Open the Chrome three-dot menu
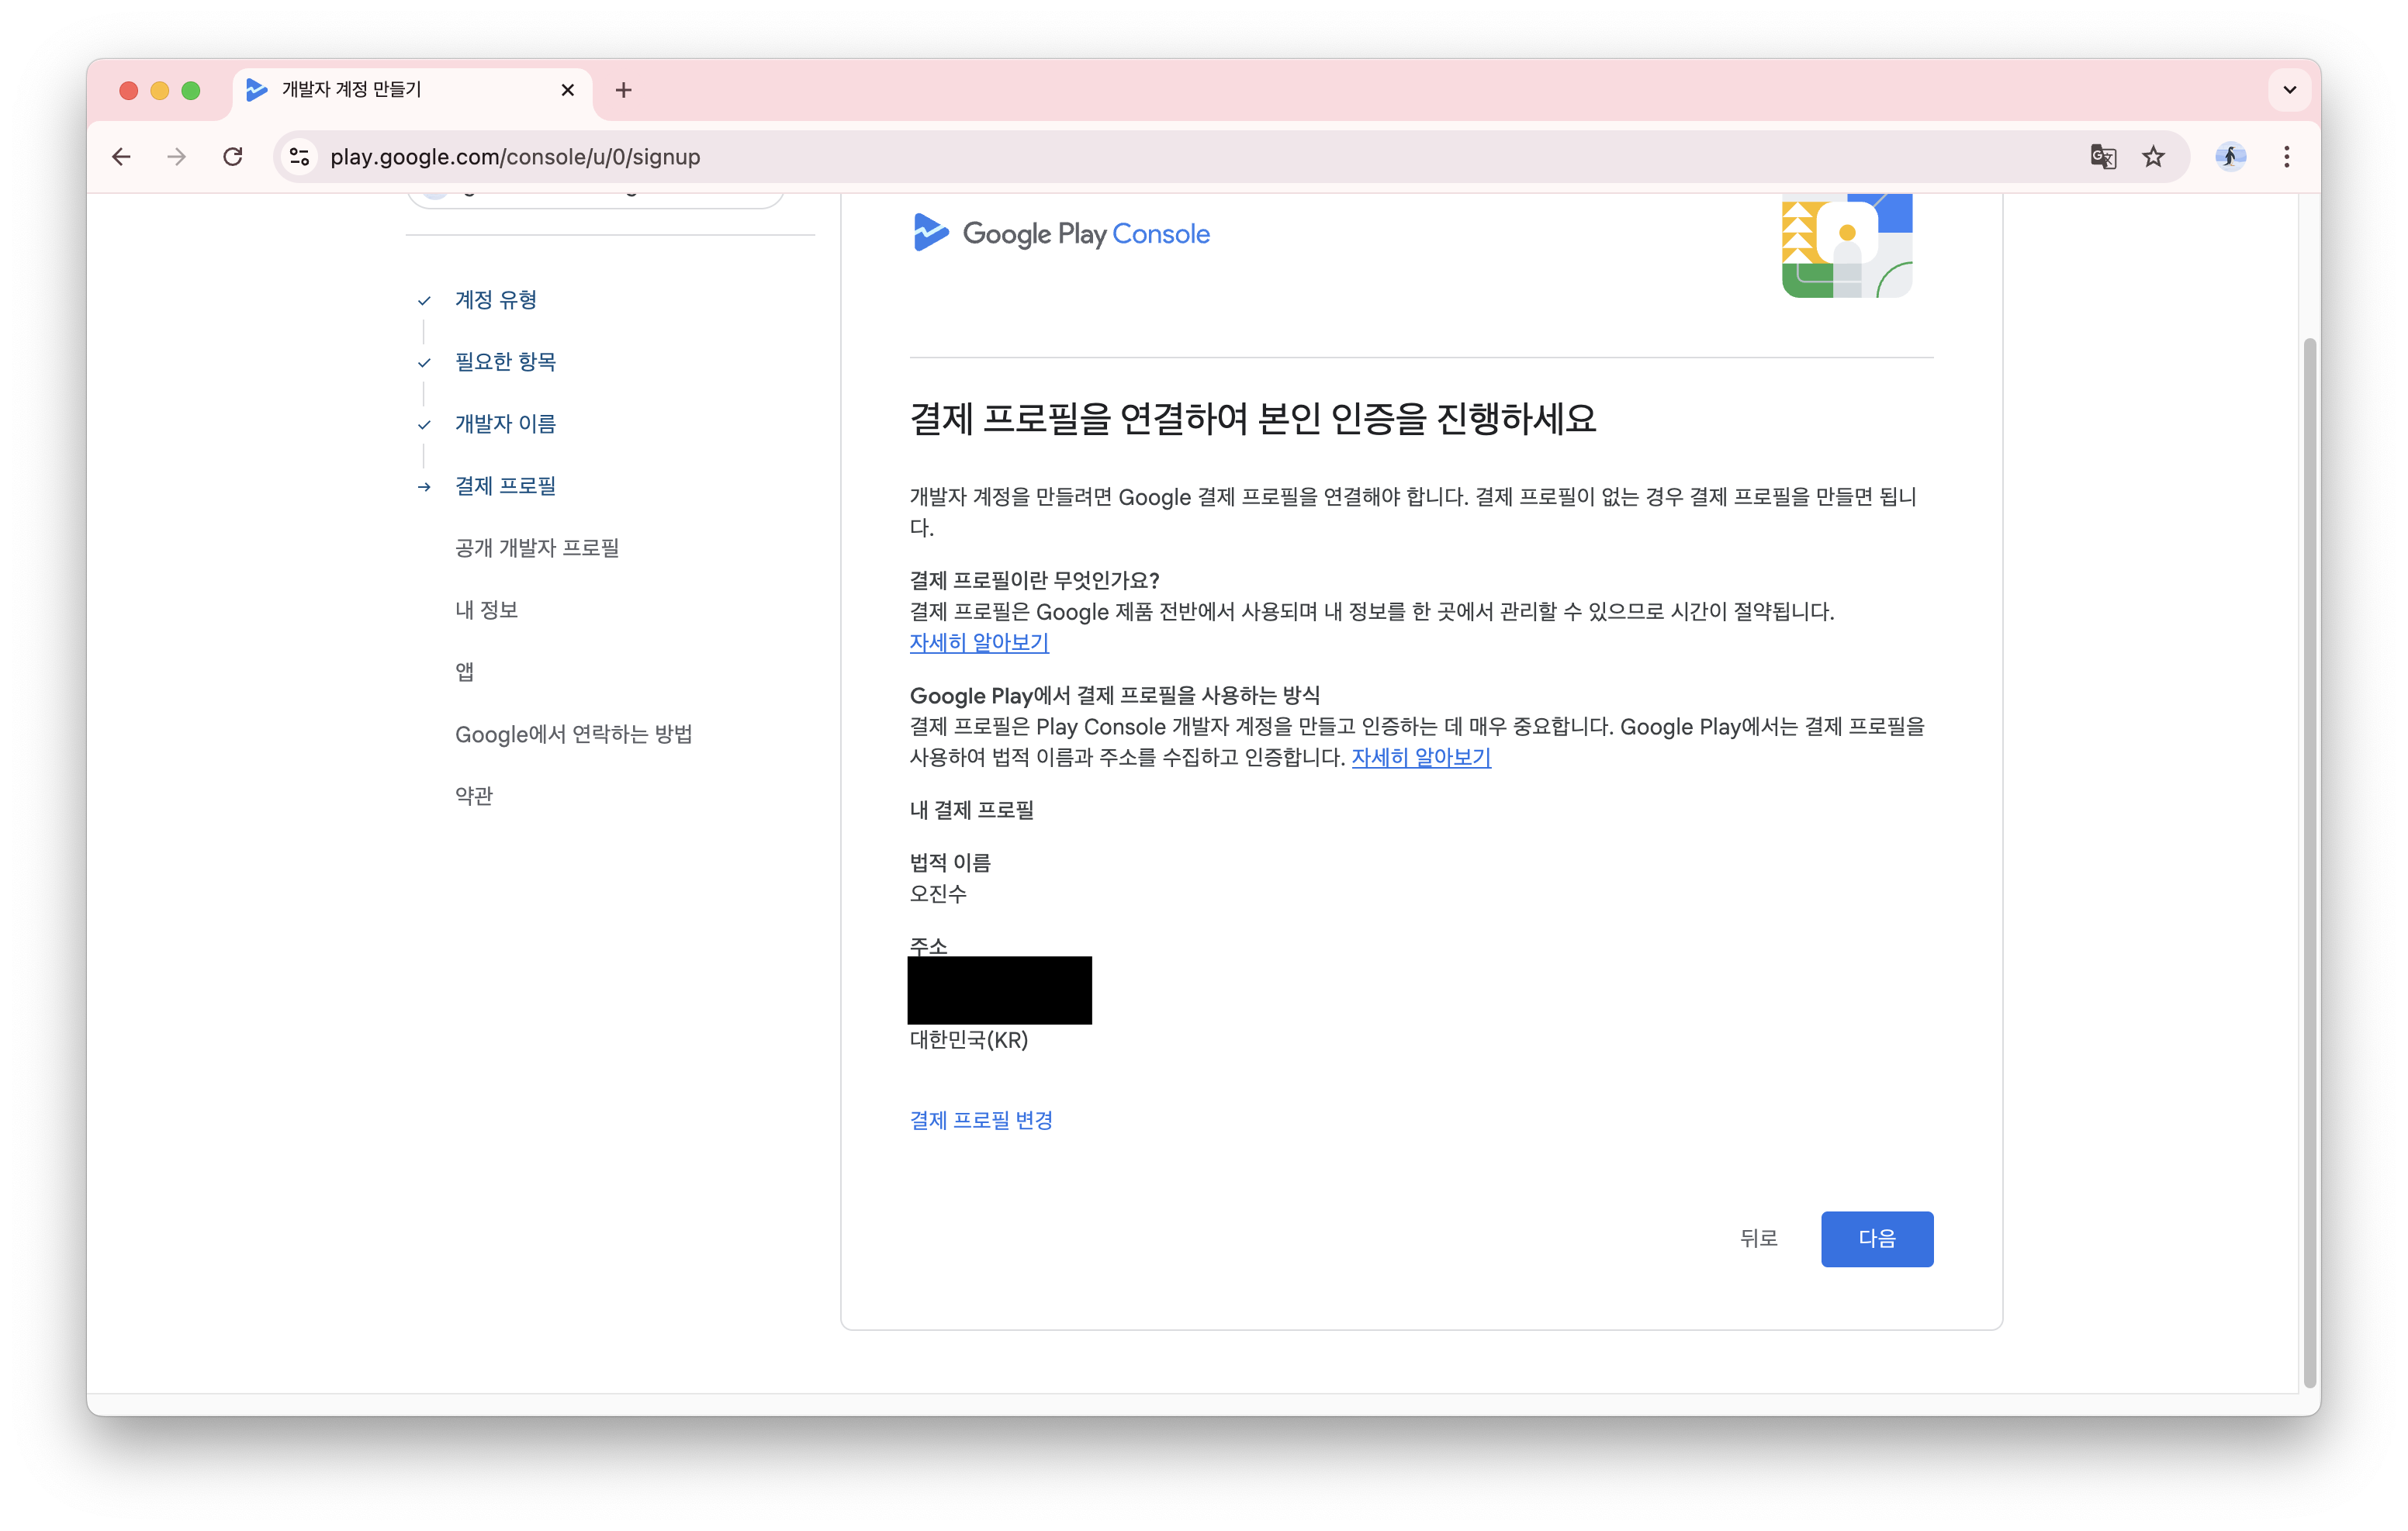2408x1531 pixels. pos(2286,156)
